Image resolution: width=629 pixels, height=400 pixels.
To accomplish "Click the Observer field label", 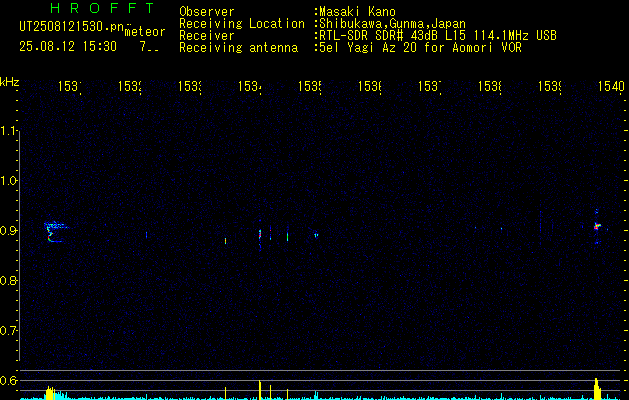I will pyautogui.click(x=207, y=12).
